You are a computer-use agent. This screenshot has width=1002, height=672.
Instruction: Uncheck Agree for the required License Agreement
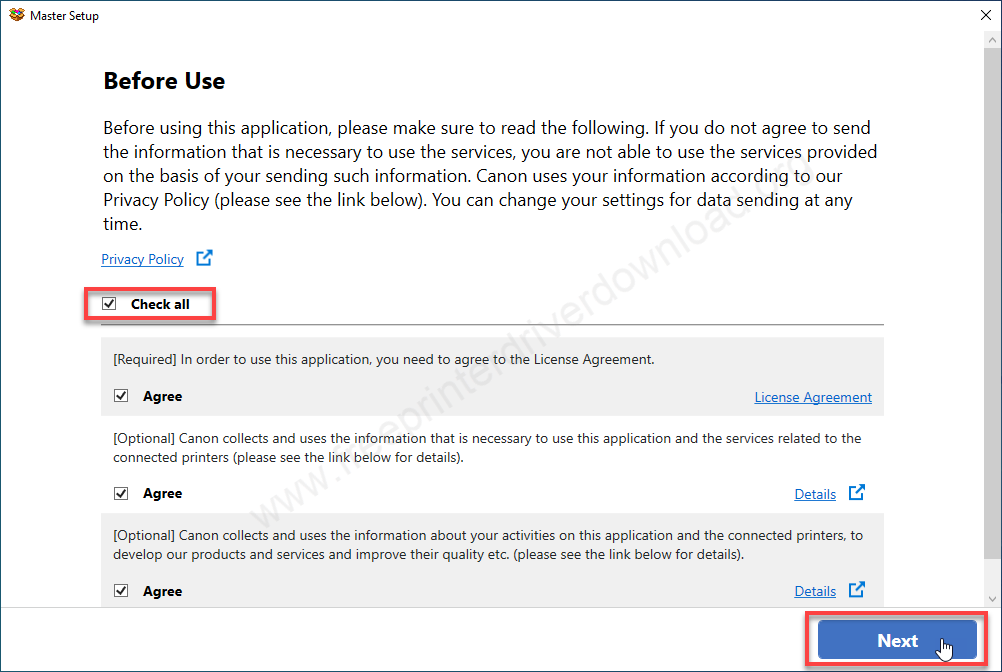(x=121, y=395)
